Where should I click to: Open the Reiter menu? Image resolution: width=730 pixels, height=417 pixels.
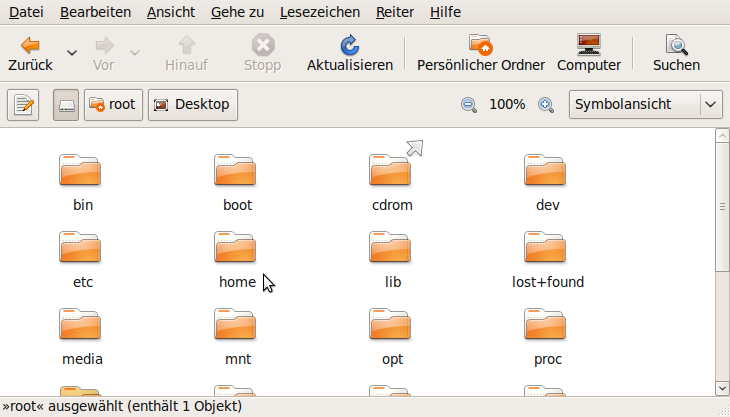coord(395,12)
